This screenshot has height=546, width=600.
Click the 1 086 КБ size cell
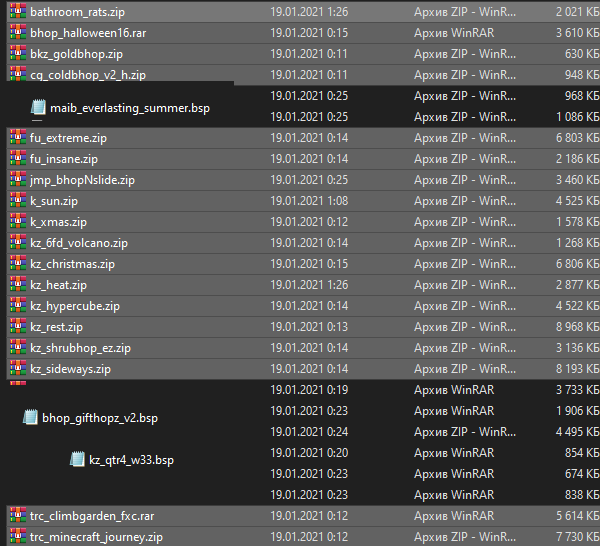pos(577,117)
